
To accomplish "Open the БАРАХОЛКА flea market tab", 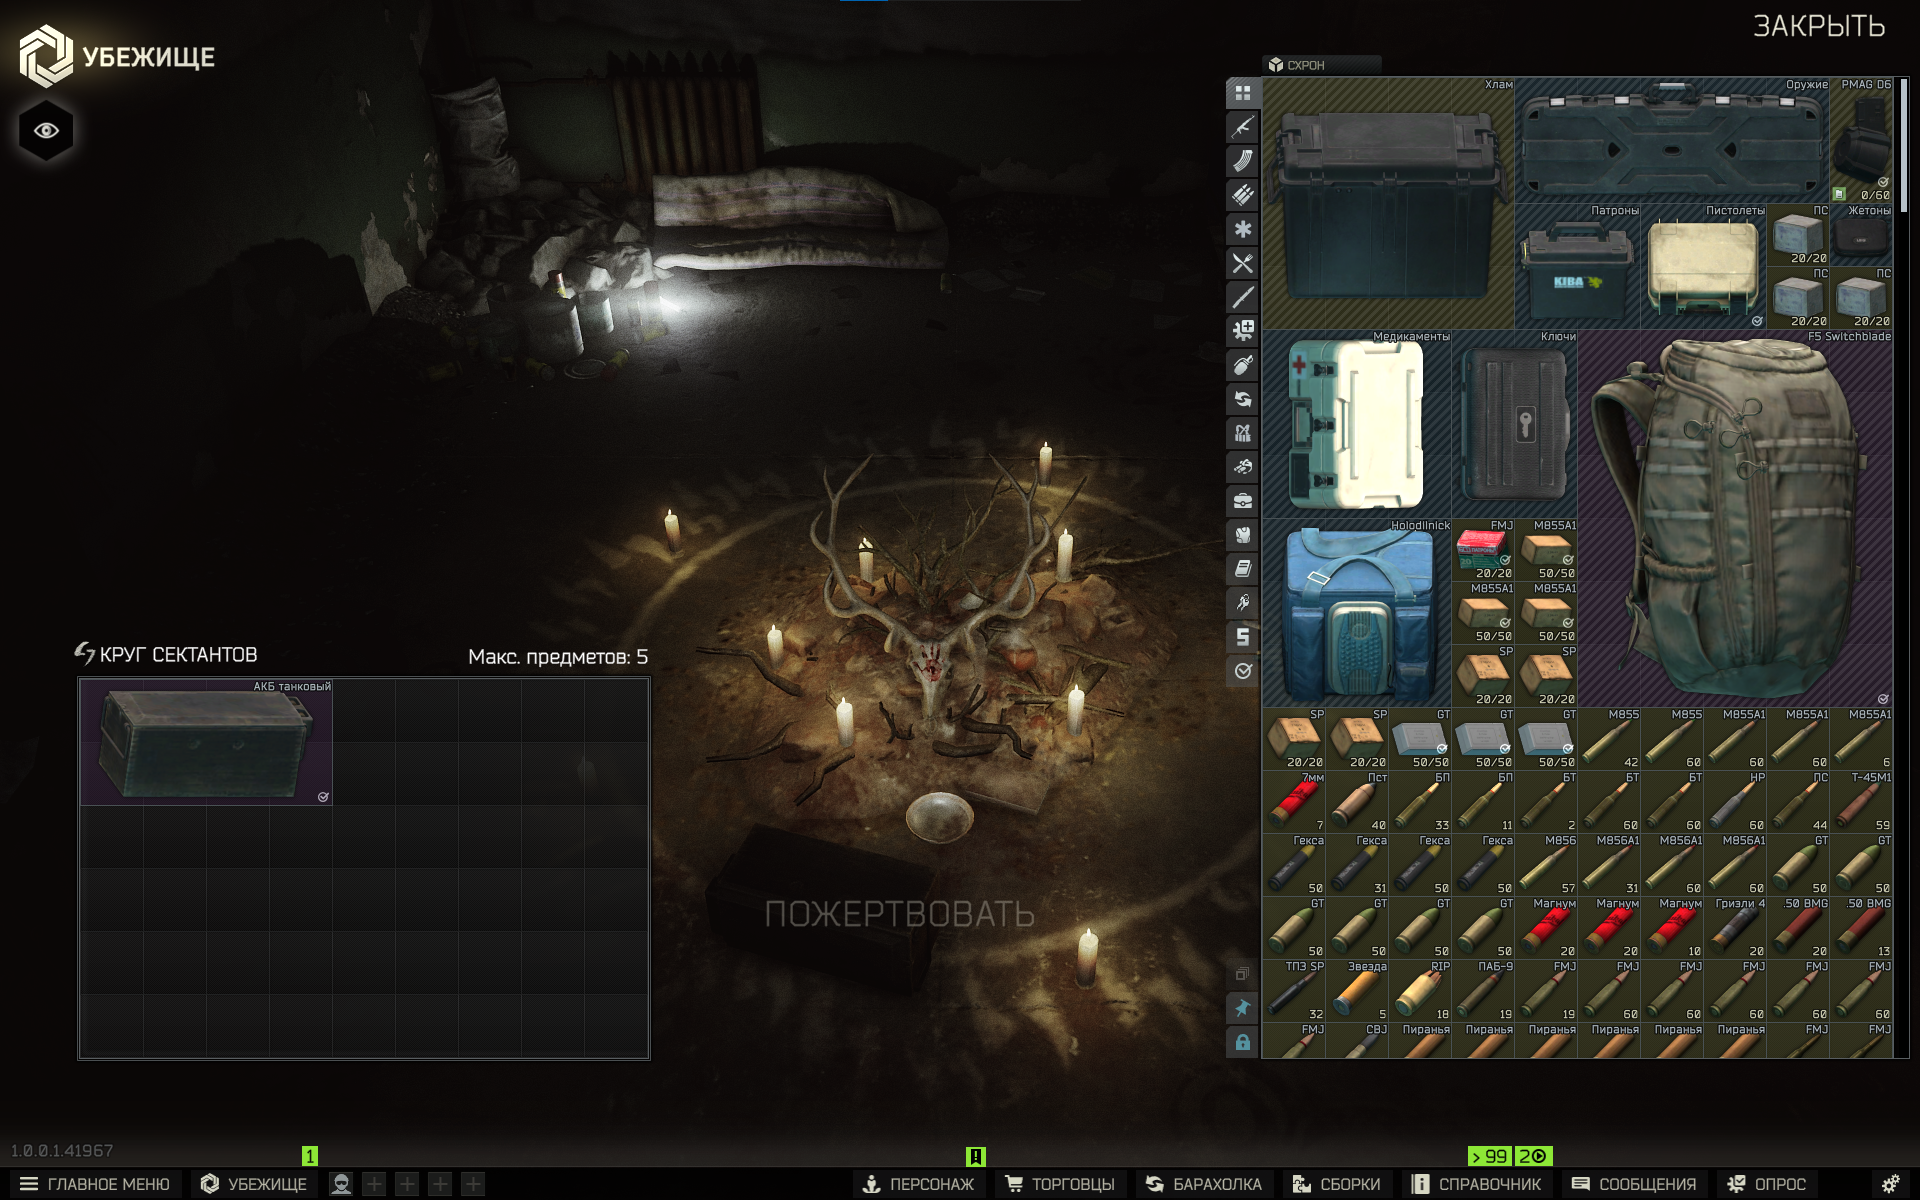I will (x=1203, y=1184).
